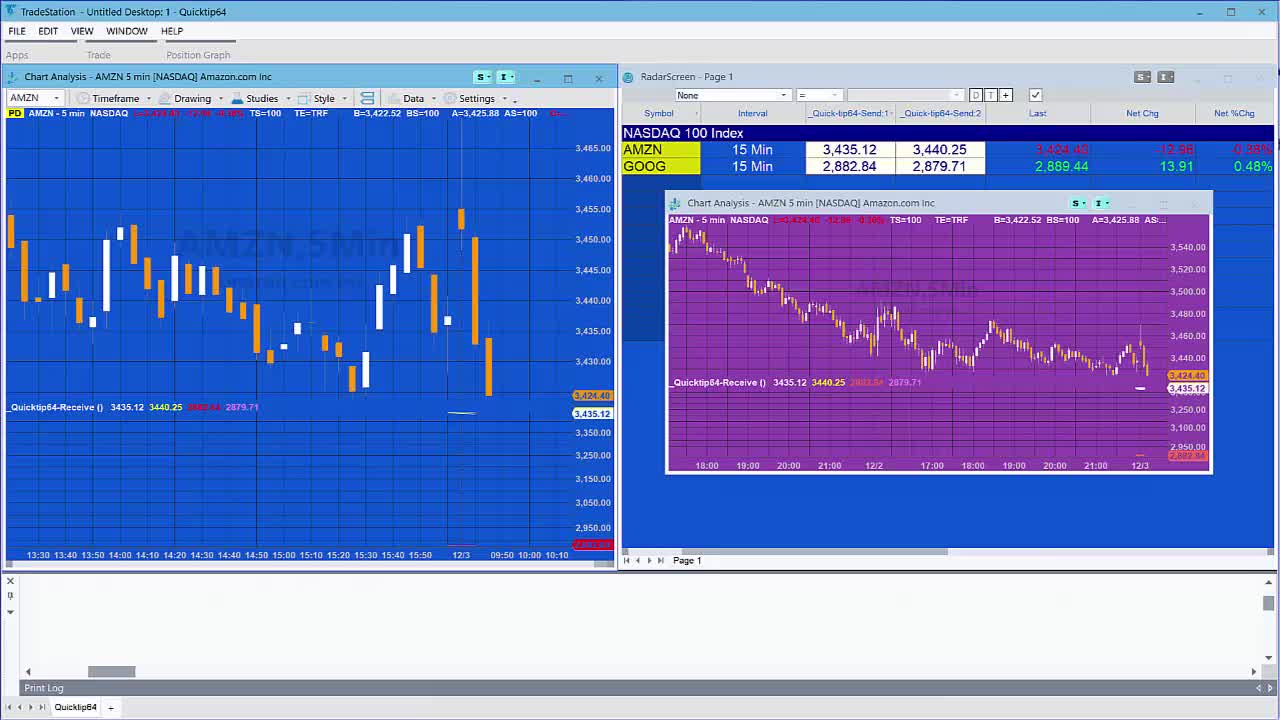Click the I interval-link button on purple chart
Screen dimensions: 1280x720
click(x=1101, y=203)
